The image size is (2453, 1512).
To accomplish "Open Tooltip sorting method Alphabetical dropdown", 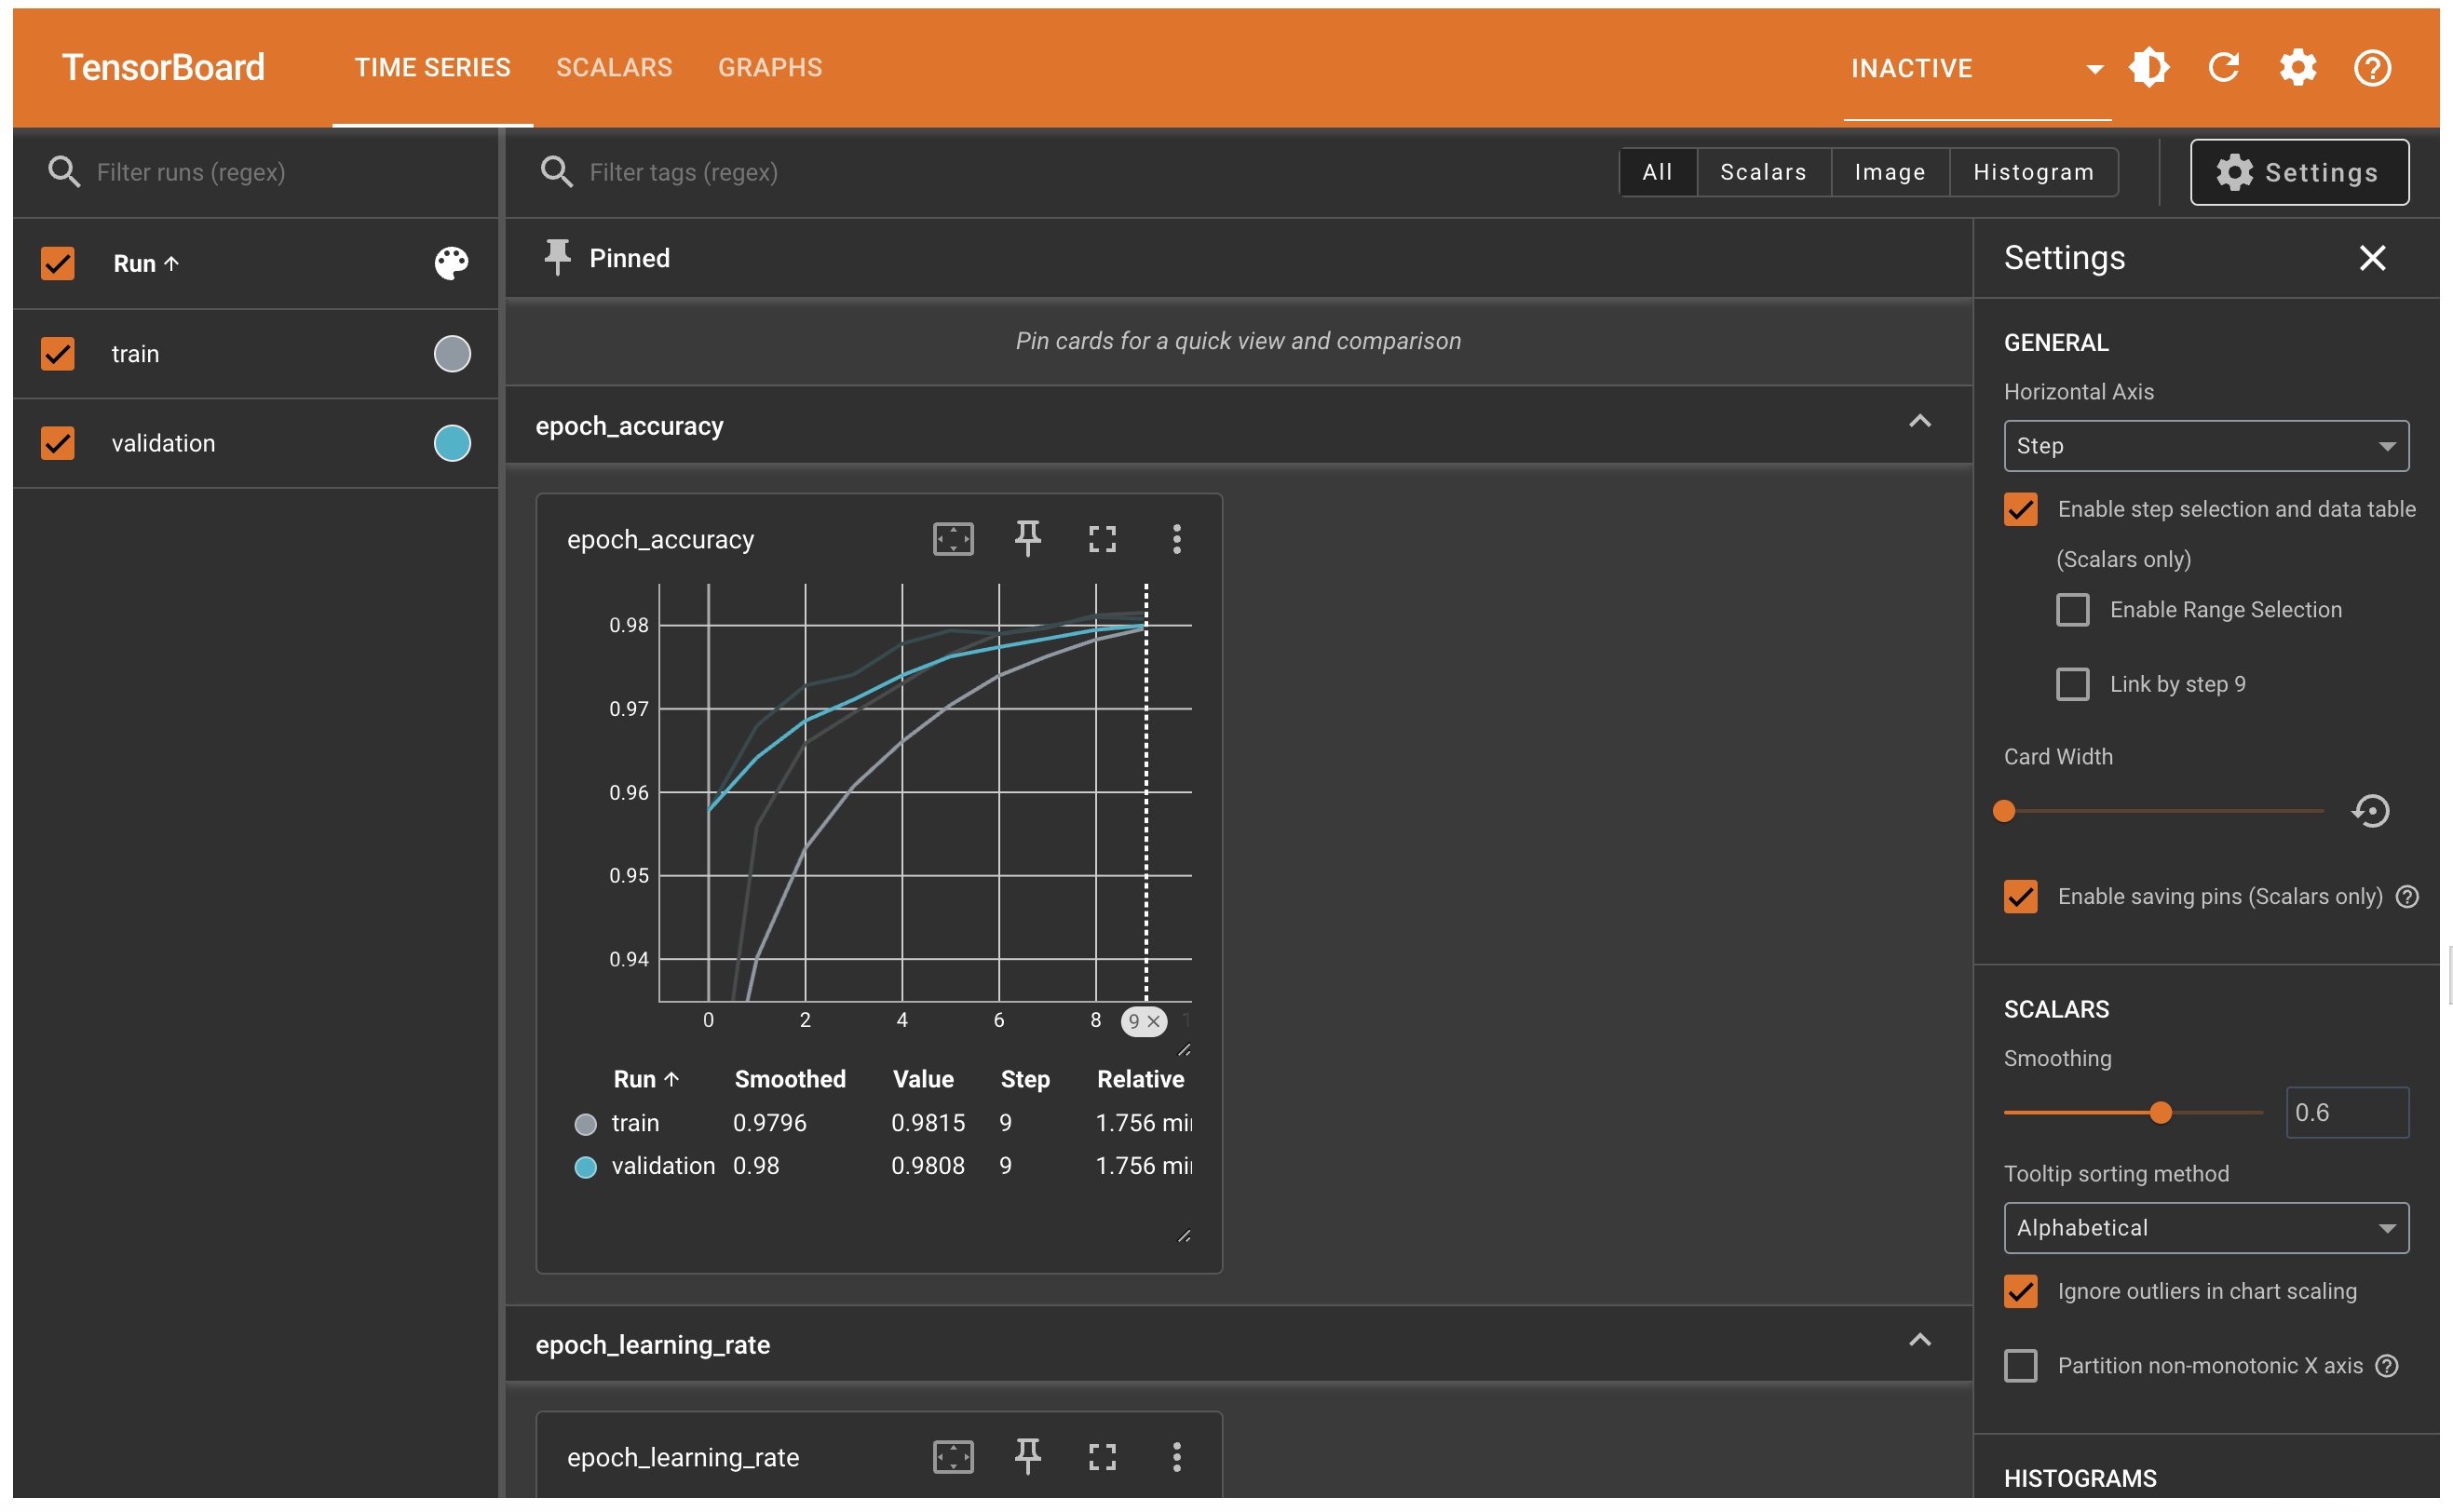I will click(2205, 1228).
